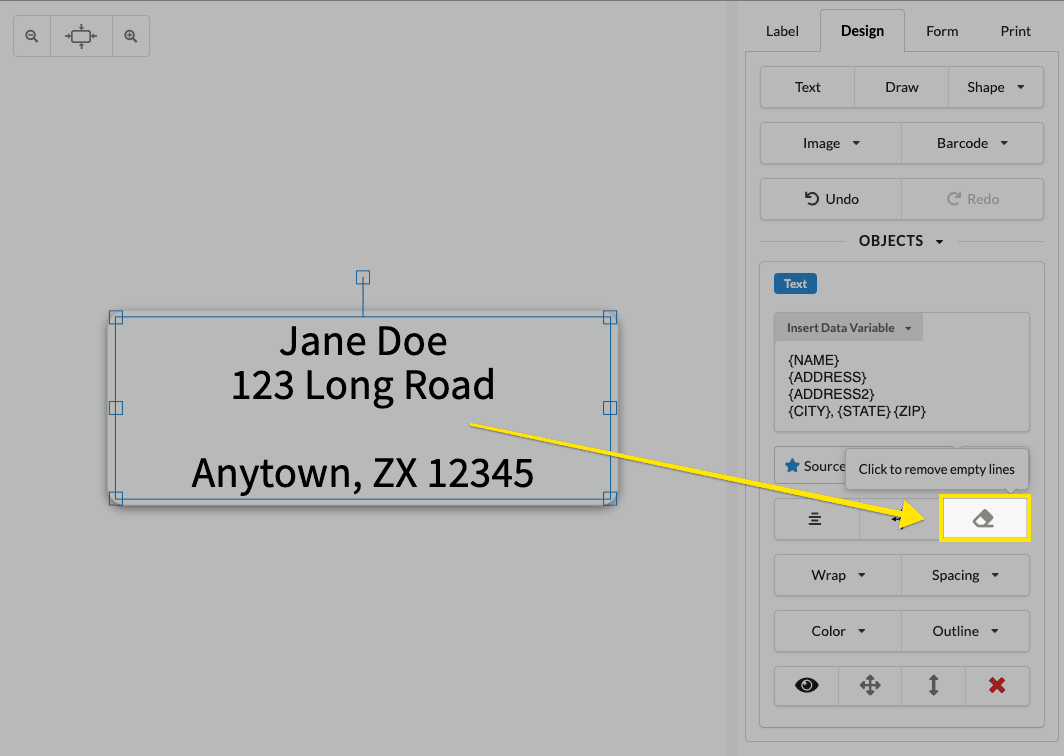1064x756 pixels.
Task: Click the Undo button
Action: coord(830,199)
